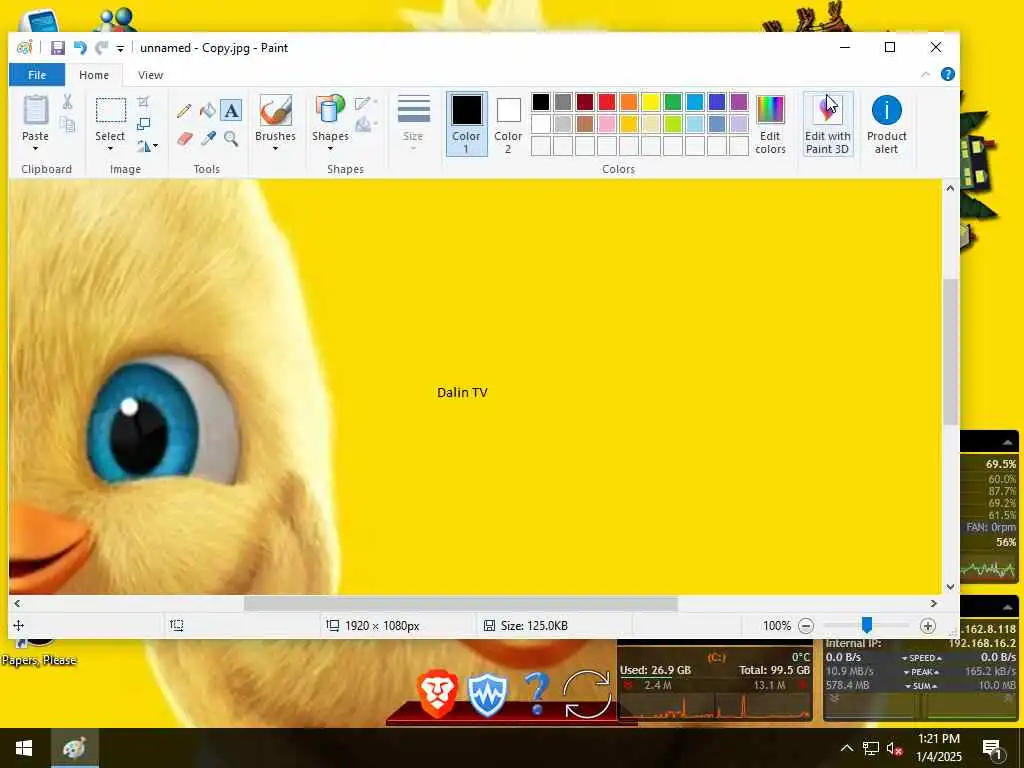Click the muted volume tray icon

pyautogui.click(x=894, y=748)
